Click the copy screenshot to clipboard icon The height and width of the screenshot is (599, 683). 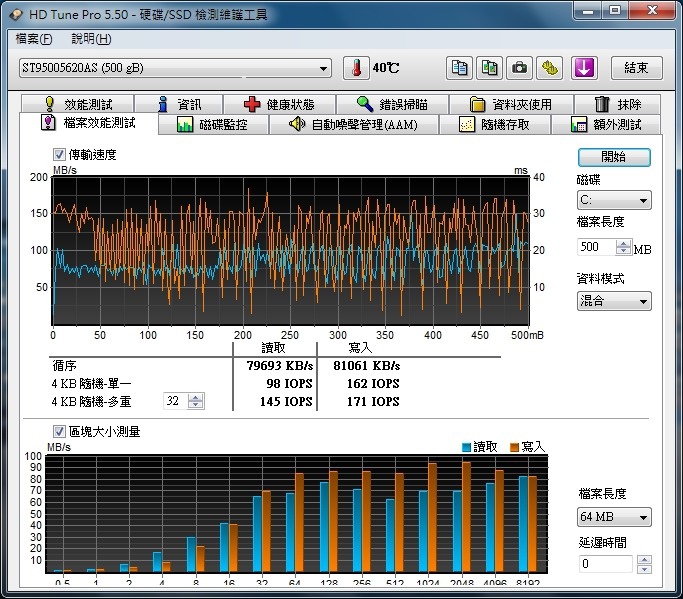click(x=489, y=68)
